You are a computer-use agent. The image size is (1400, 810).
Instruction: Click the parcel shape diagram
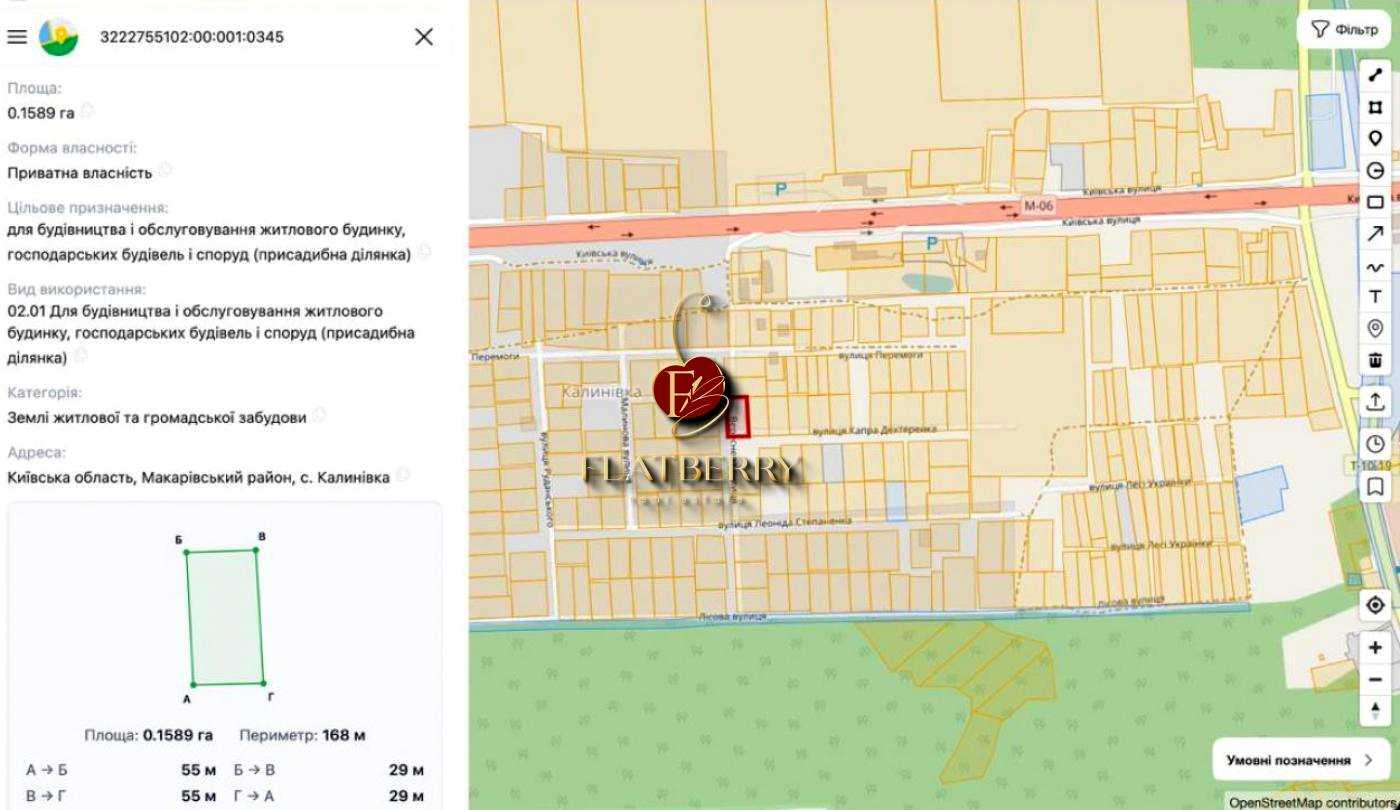[225, 617]
